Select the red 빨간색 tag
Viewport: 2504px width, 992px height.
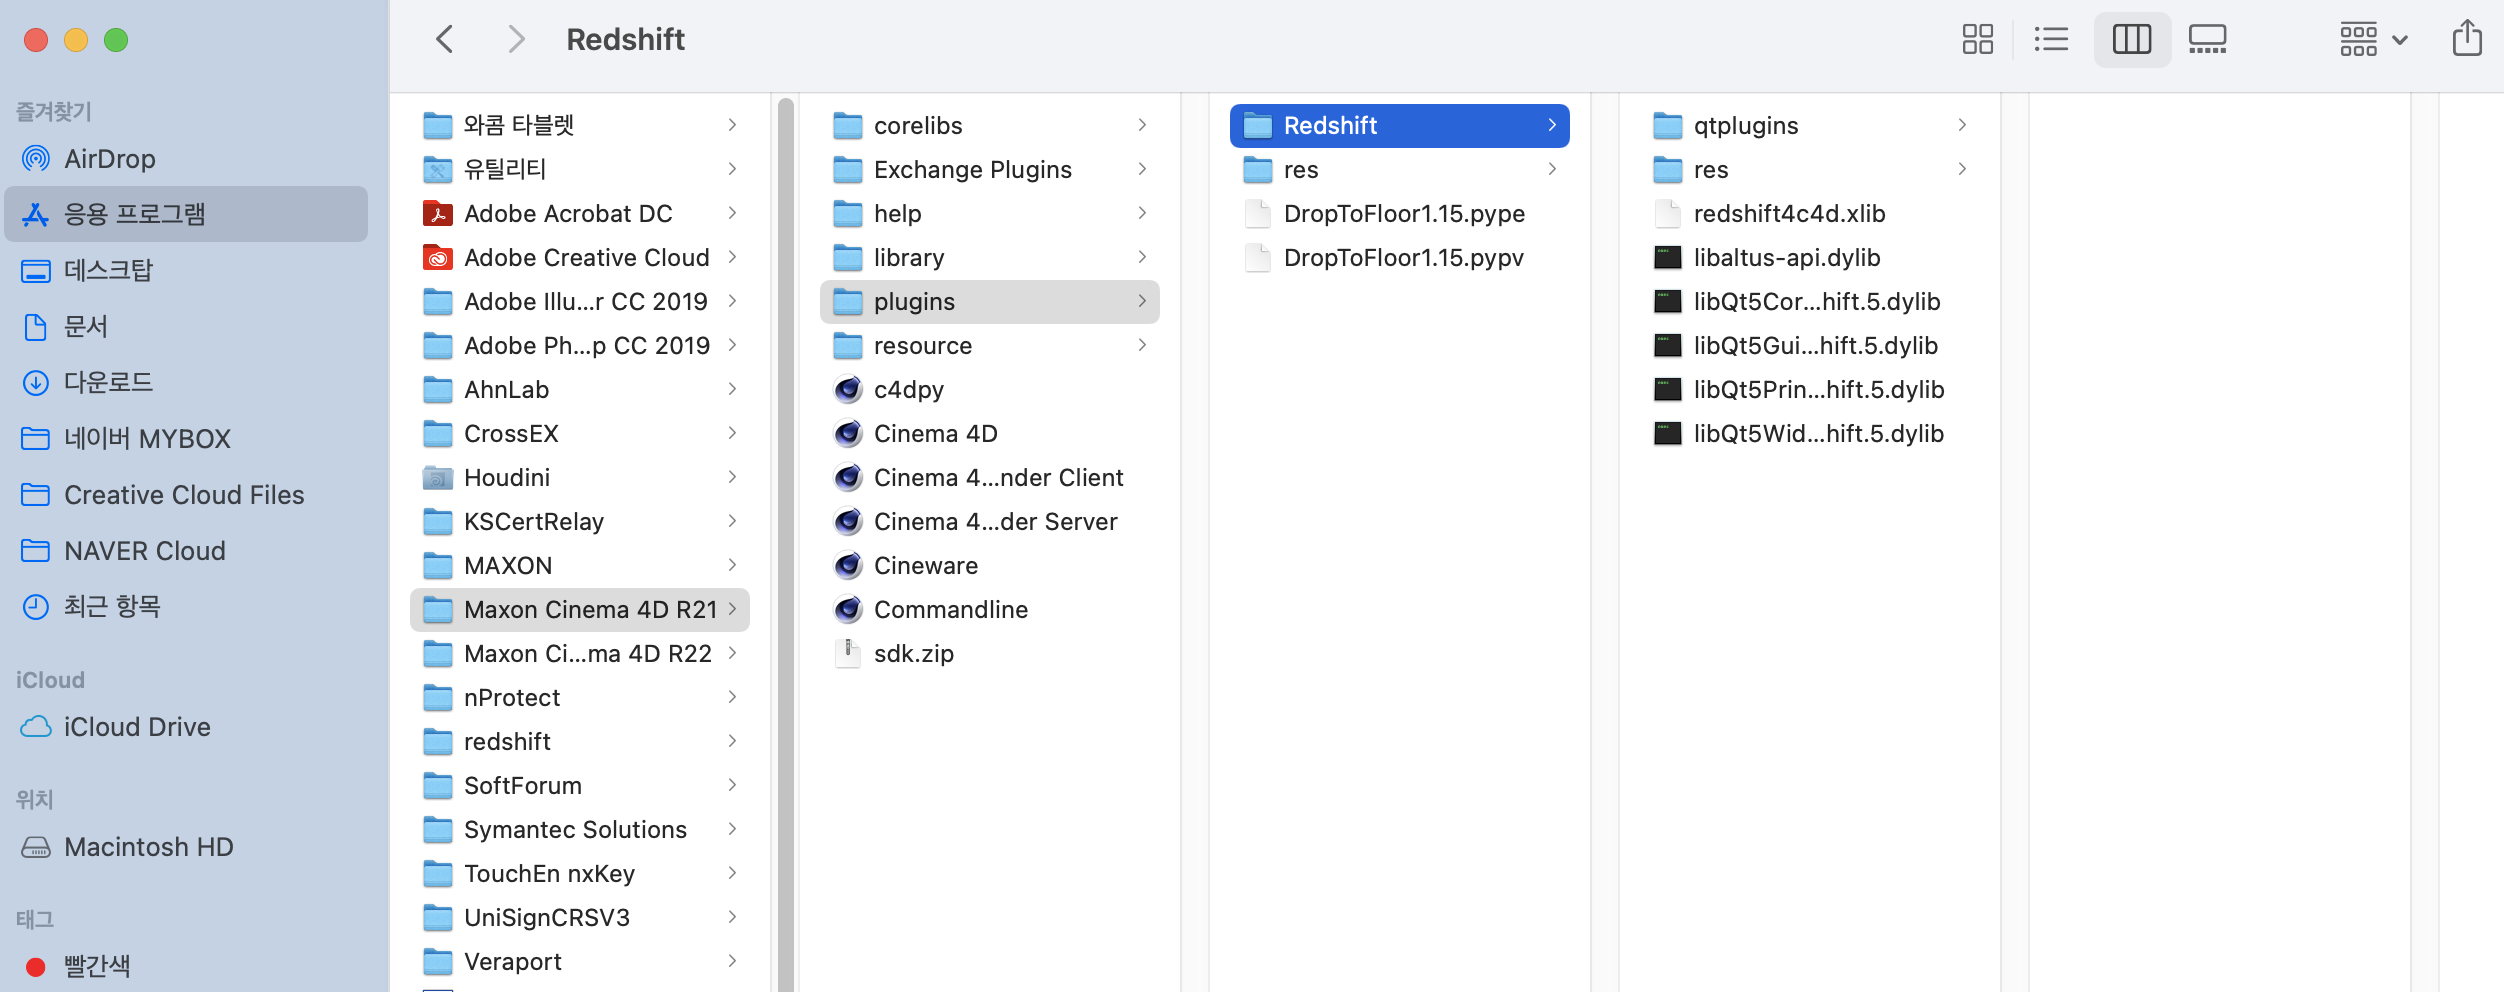[186, 966]
